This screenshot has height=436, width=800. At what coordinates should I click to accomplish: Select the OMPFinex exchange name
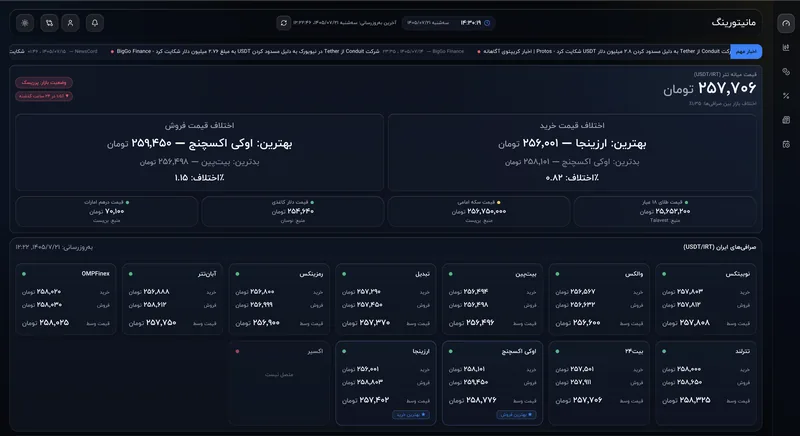coord(95,274)
